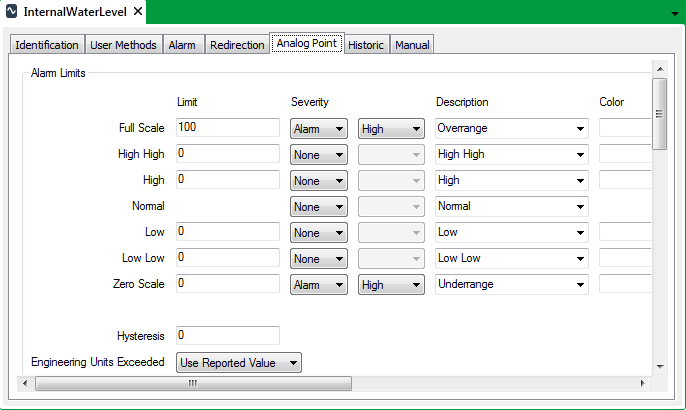Click the Full Scale color swatch box
Screen dimensions: 686x410
coord(626,128)
